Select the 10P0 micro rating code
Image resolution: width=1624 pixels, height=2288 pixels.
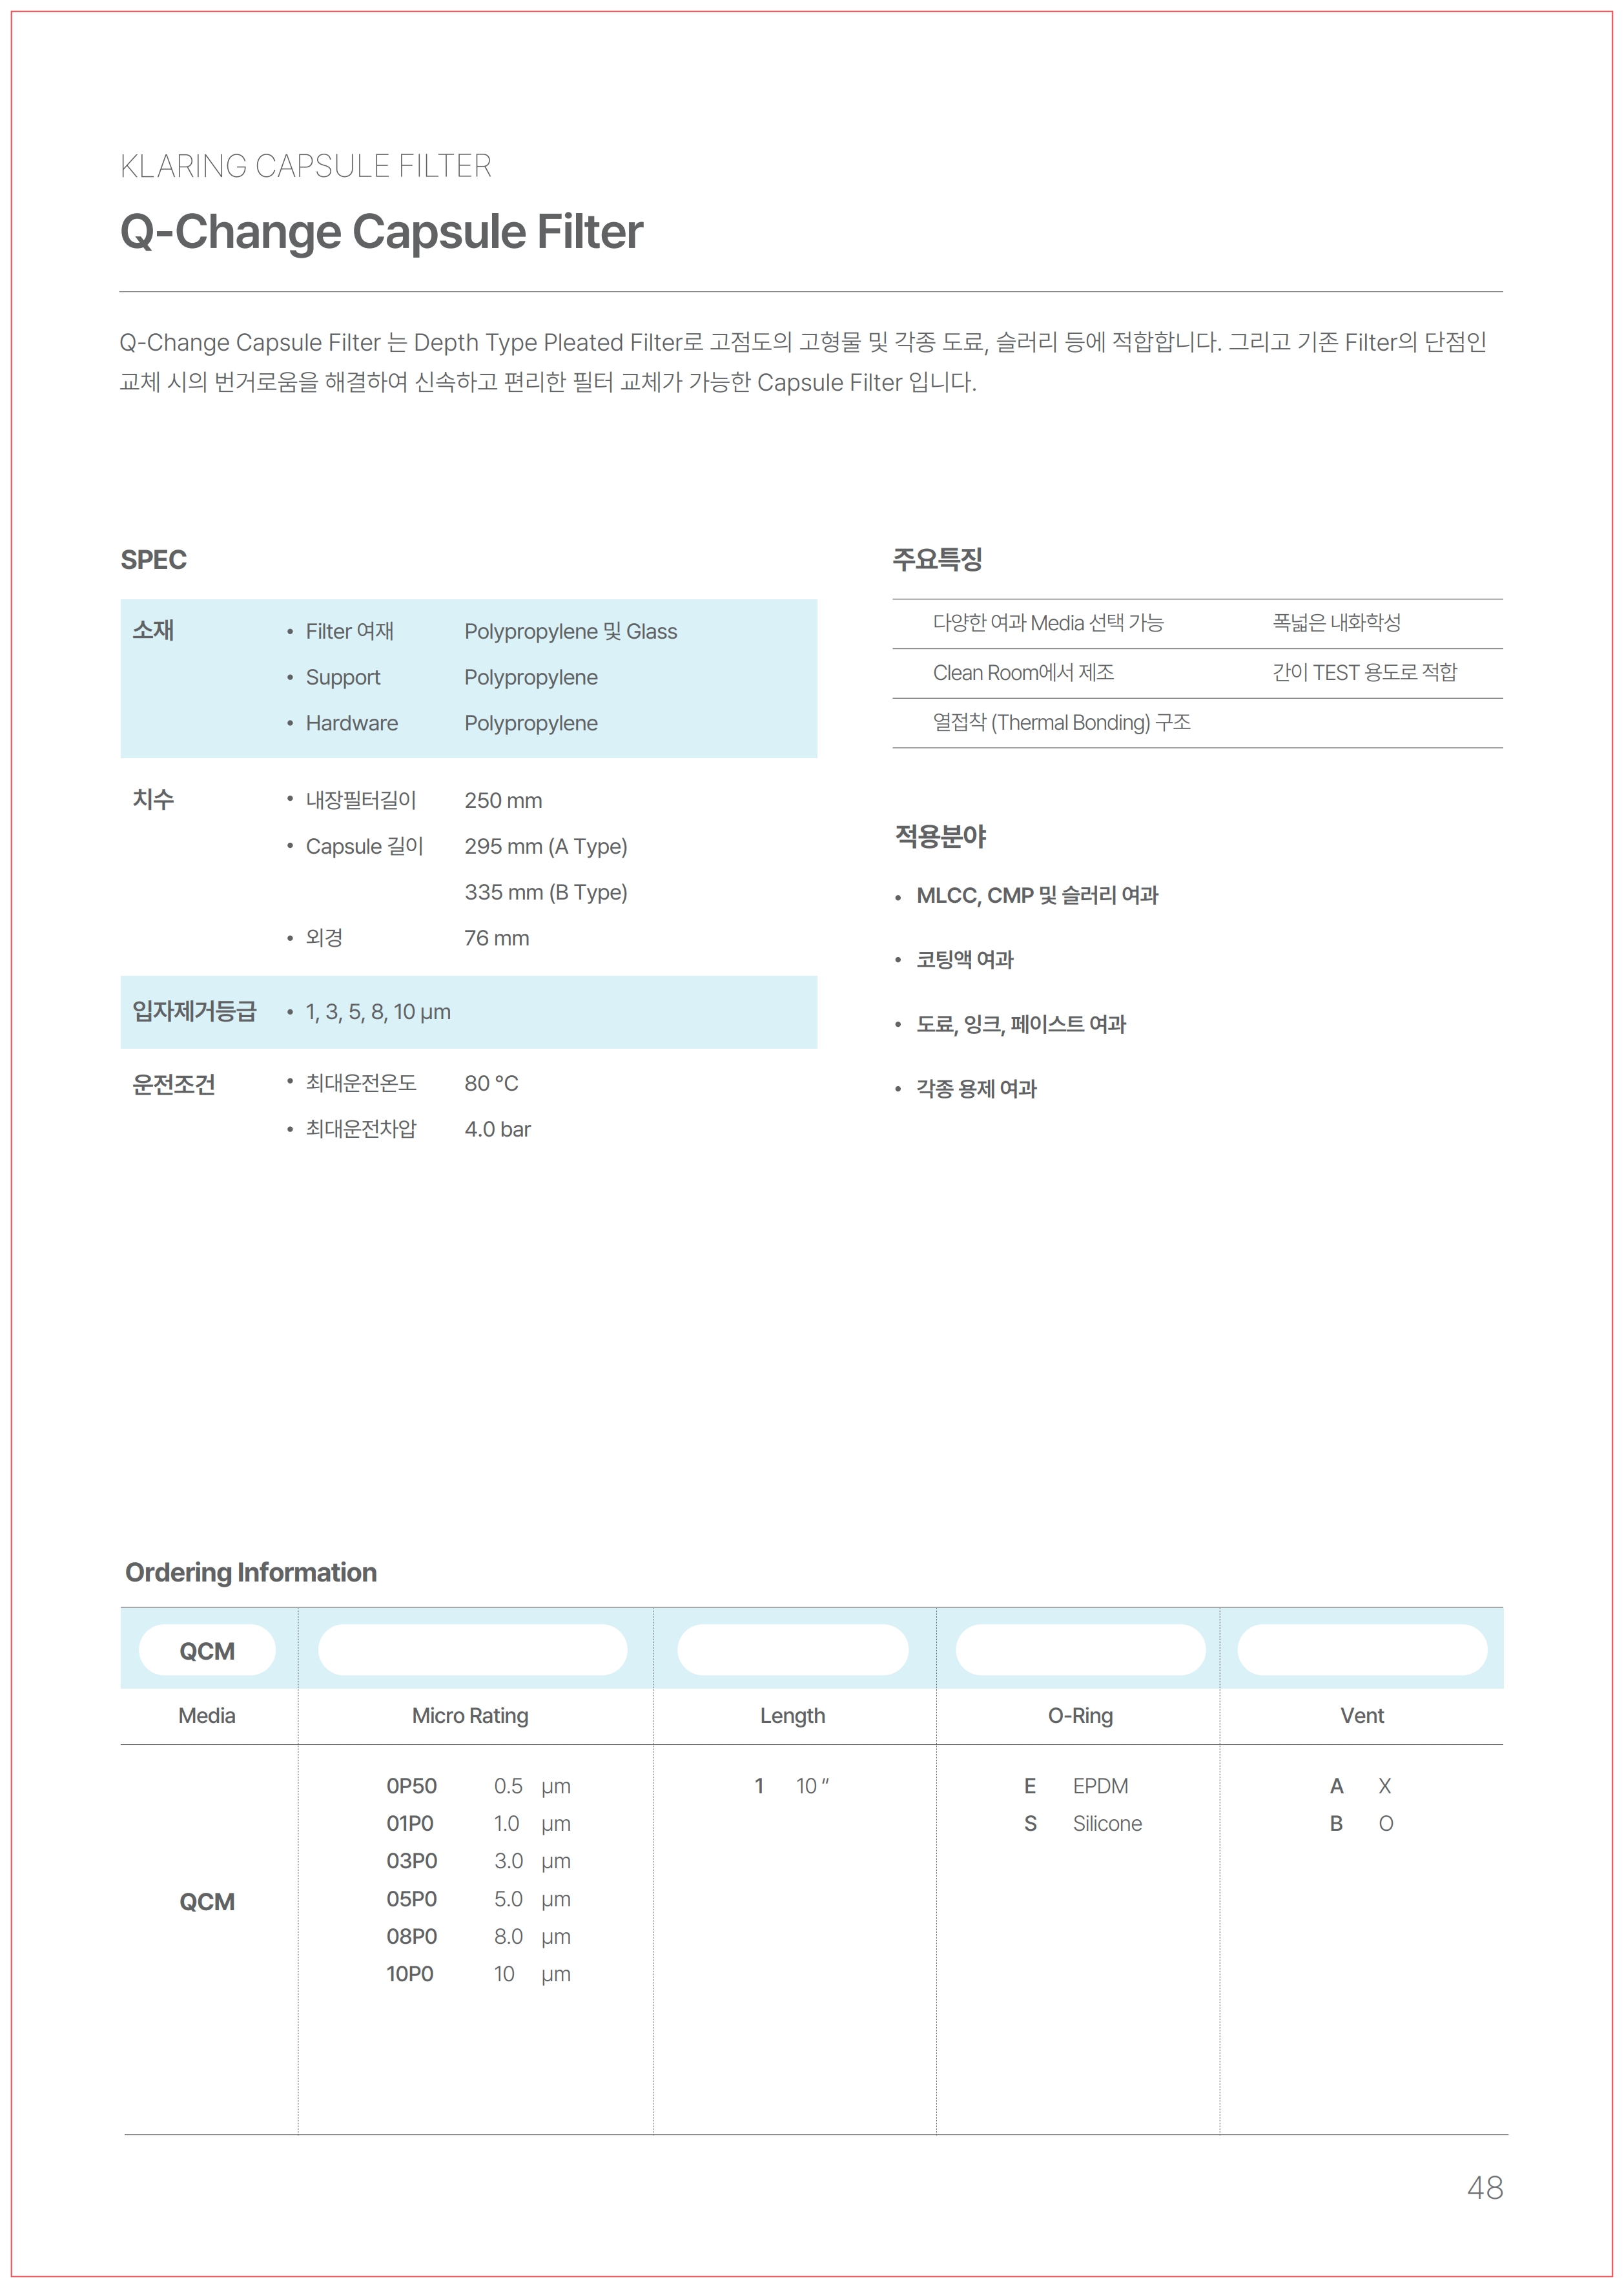(410, 1974)
